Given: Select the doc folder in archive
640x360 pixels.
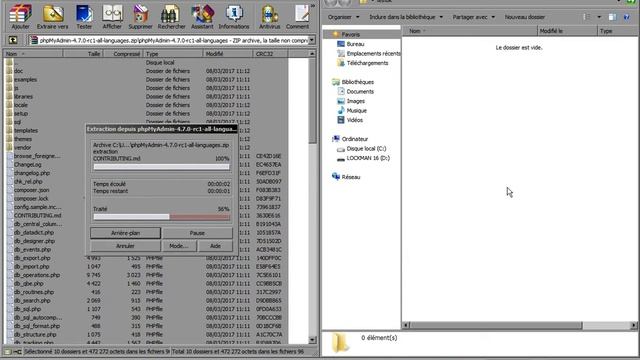Looking at the screenshot, I should (19, 71).
